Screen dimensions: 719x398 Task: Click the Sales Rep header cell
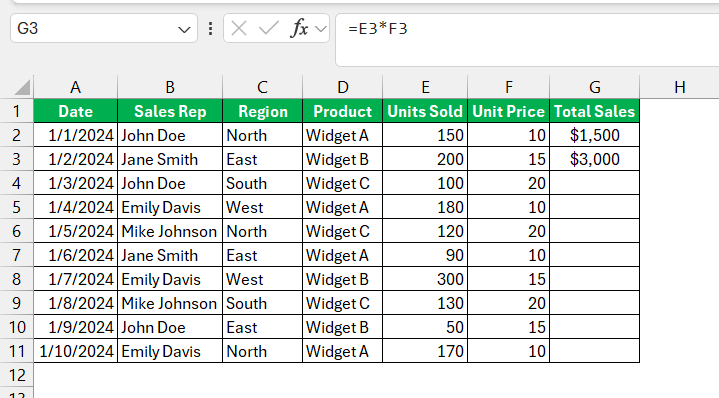click(170, 111)
